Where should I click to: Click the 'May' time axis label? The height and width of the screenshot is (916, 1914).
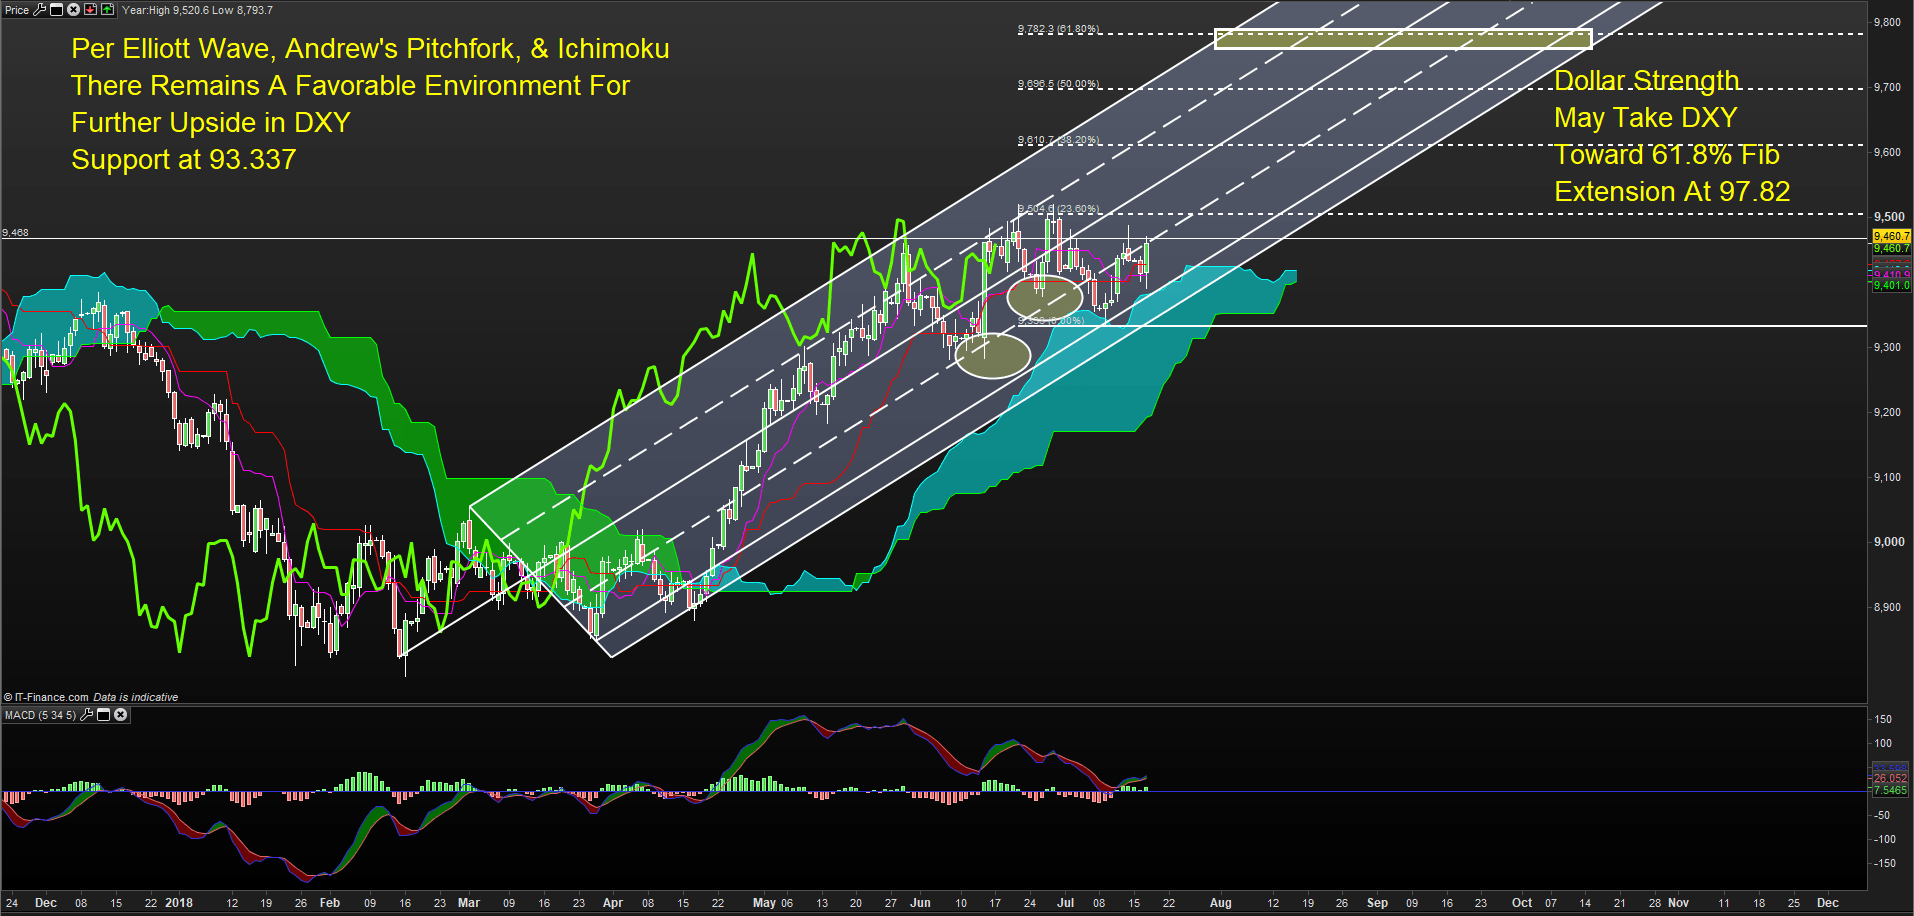(x=764, y=903)
